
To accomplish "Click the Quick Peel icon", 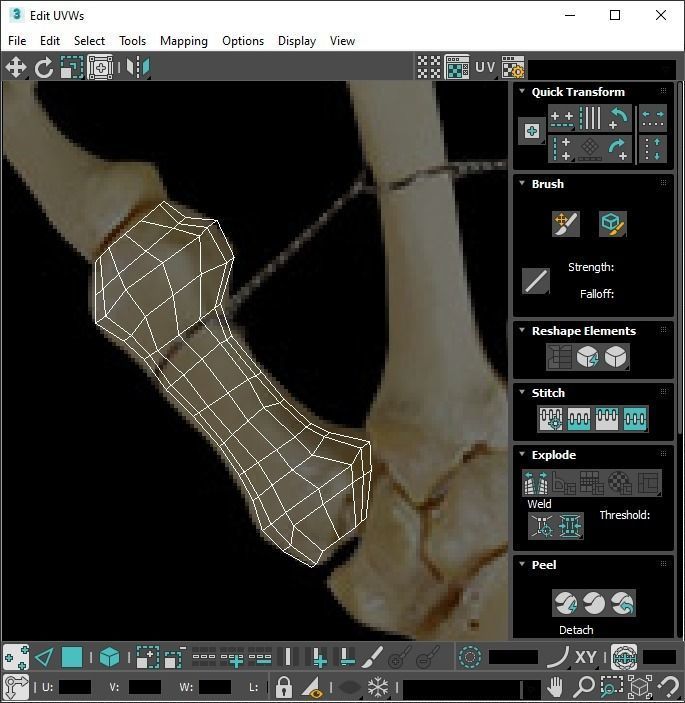I will coord(566,603).
